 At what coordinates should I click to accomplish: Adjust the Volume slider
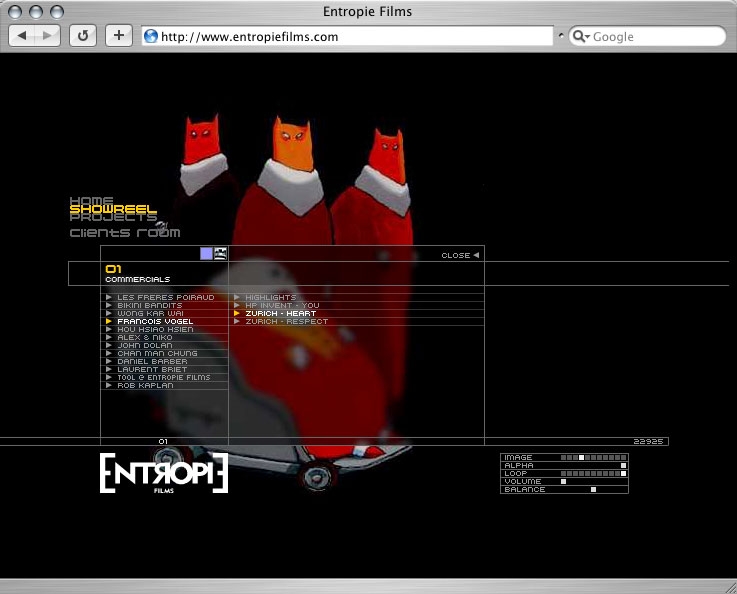click(563, 482)
